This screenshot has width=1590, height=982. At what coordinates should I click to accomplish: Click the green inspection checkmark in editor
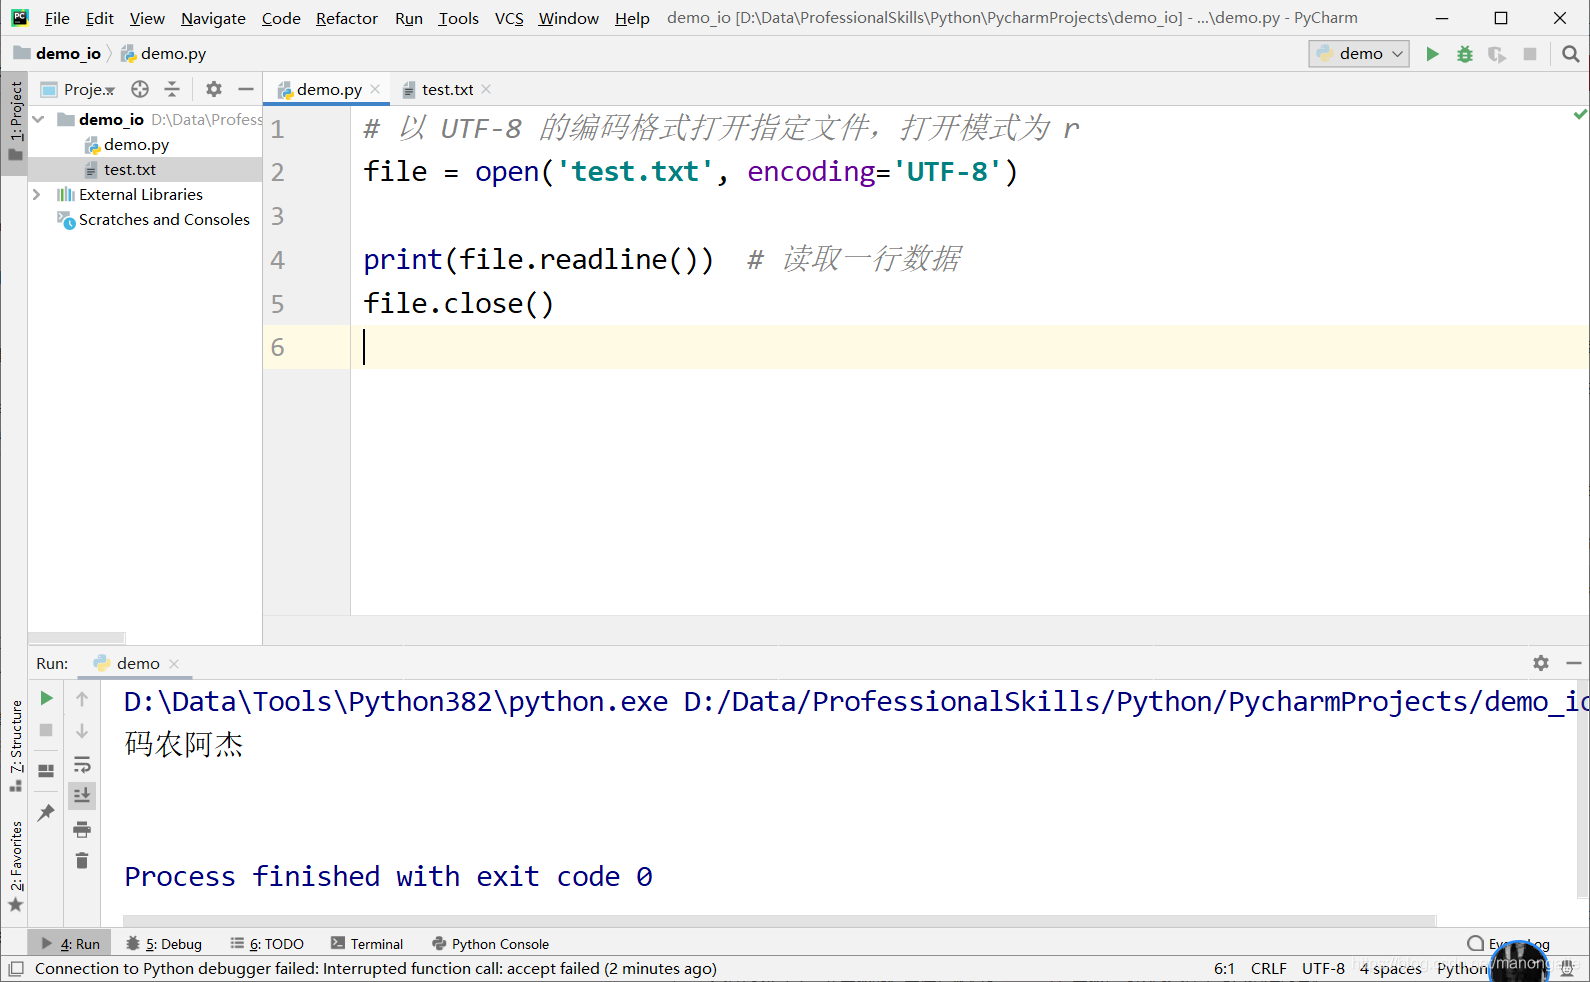[x=1580, y=115]
